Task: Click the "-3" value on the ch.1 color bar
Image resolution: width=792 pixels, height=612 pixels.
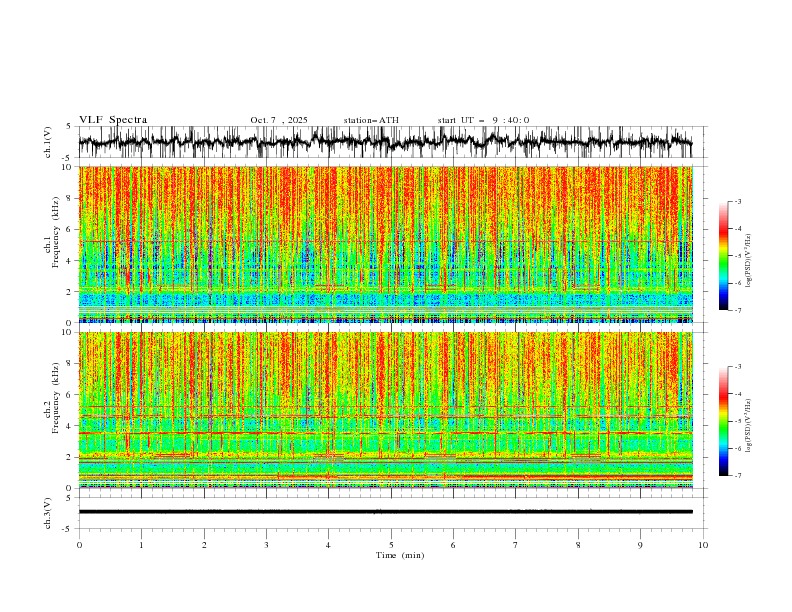Action: 737,201
